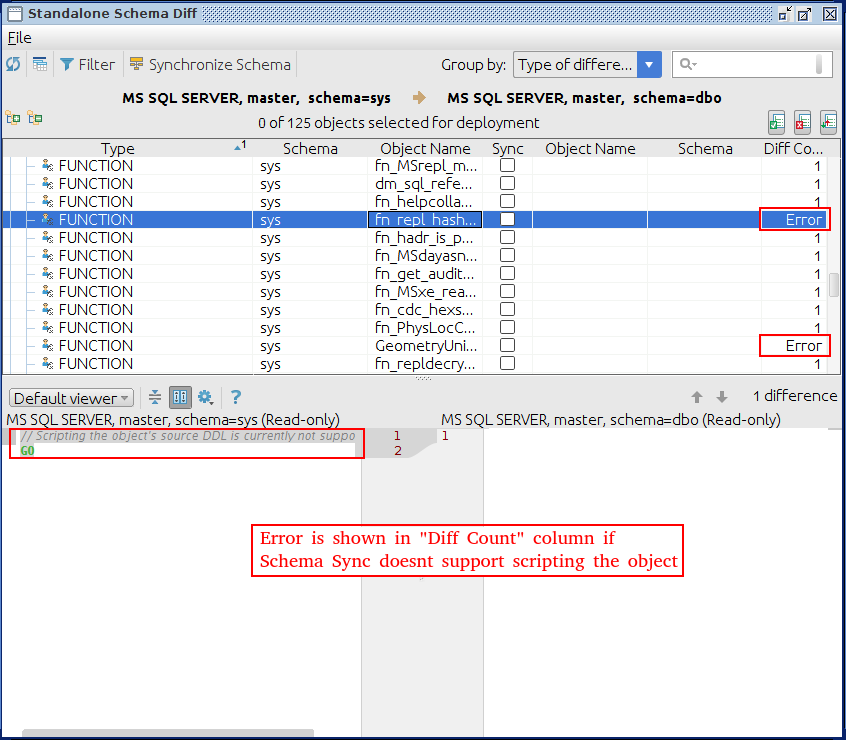
Task: Open the table view settings icon
Action: click(x=39, y=64)
